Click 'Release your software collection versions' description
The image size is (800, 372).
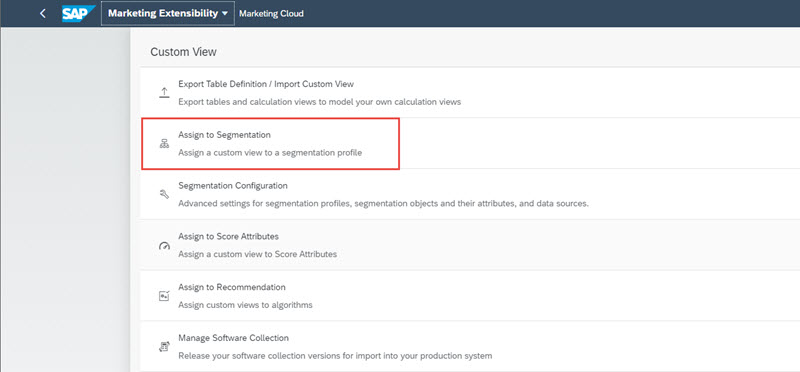point(335,356)
